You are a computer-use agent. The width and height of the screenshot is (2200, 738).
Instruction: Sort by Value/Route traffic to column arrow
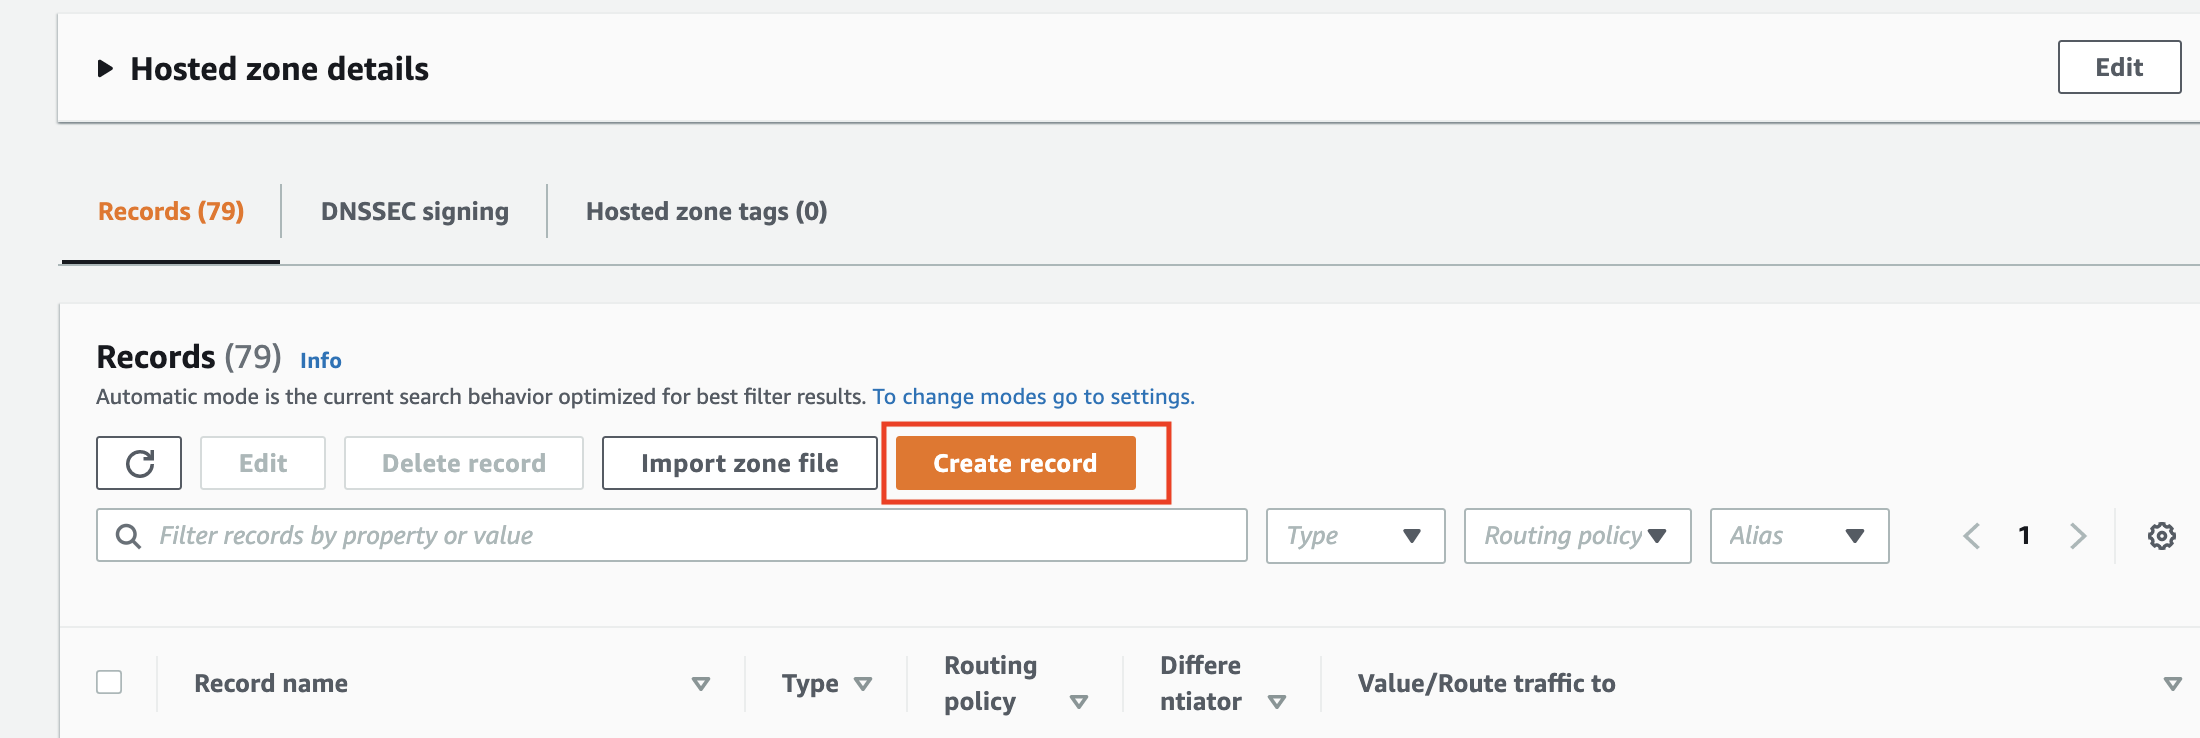pyautogui.click(x=2172, y=684)
